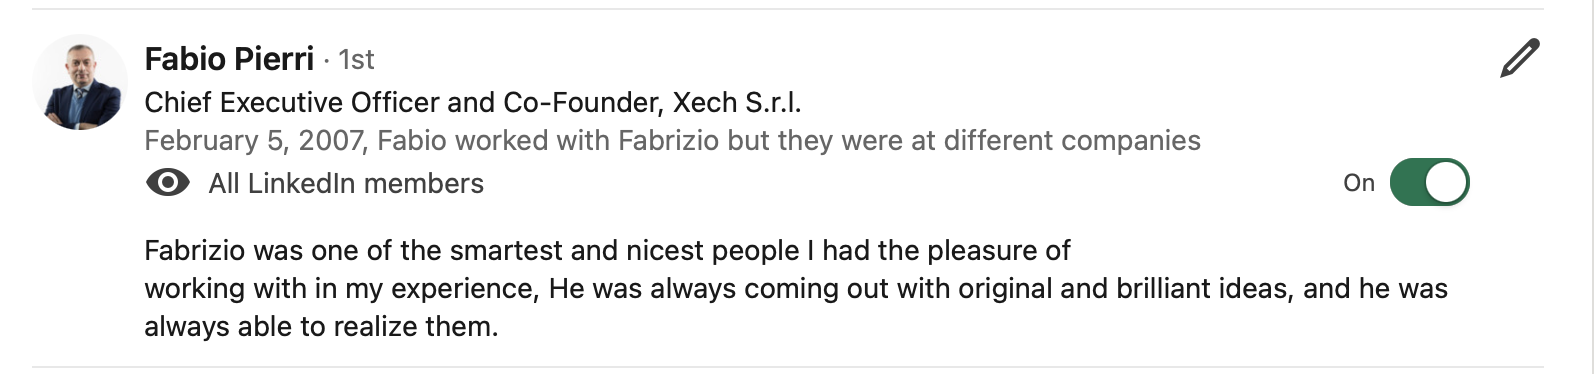The height and width of the screenshot is (374, 1594).
Task: Turn off the recommendation visibility switch
Action: coord(1429,183)
